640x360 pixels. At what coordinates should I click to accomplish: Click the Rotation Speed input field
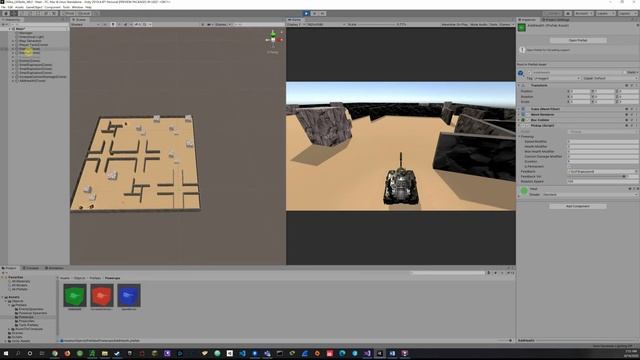[x=602, y=181]
